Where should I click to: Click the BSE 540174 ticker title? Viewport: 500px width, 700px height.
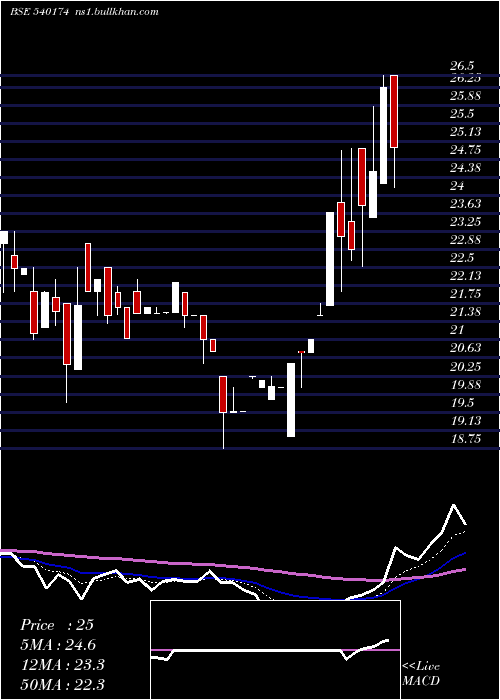(39, 12)
